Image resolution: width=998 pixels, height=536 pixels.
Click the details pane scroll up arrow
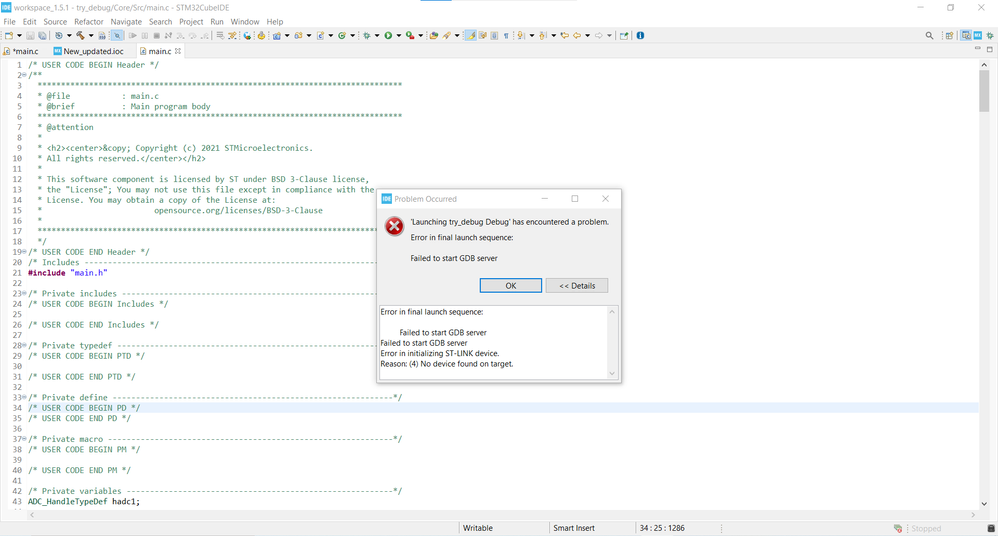pyautogui.click(x=612, y=312)
